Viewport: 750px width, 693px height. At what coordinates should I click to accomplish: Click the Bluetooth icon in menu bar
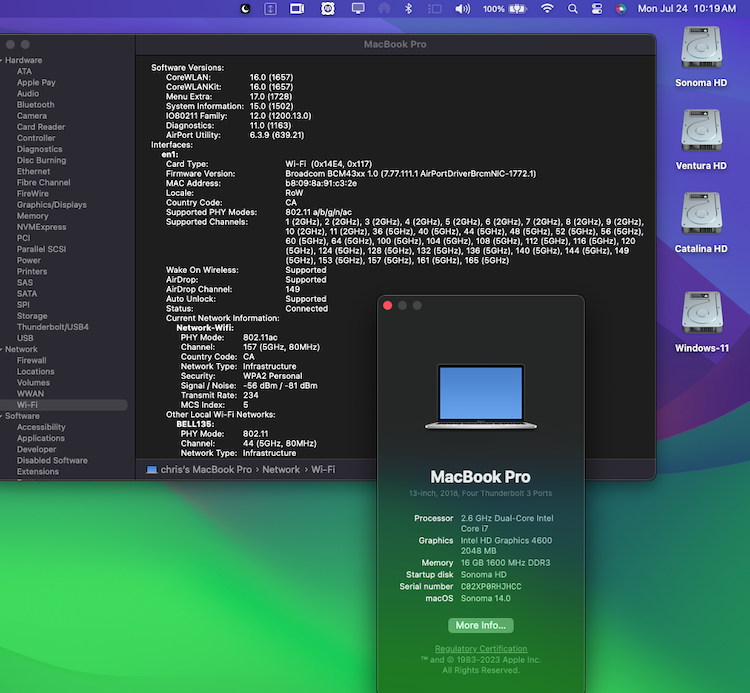(408, 9)
